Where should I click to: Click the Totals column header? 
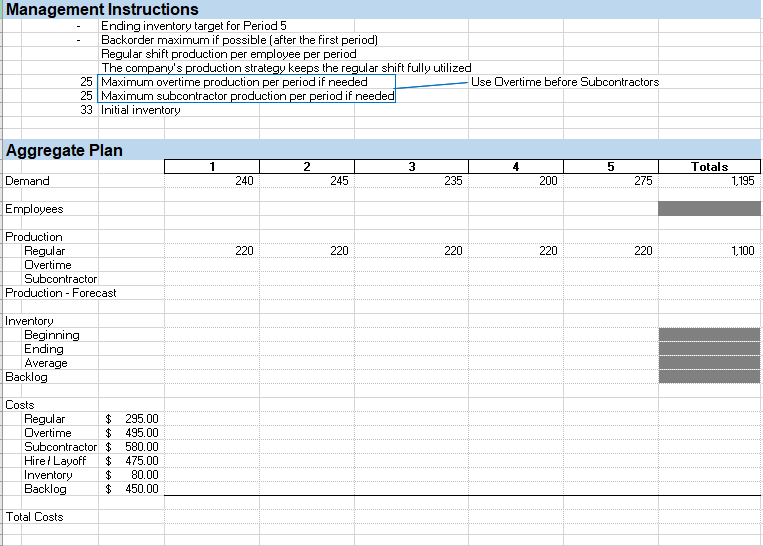pos(709,166)
